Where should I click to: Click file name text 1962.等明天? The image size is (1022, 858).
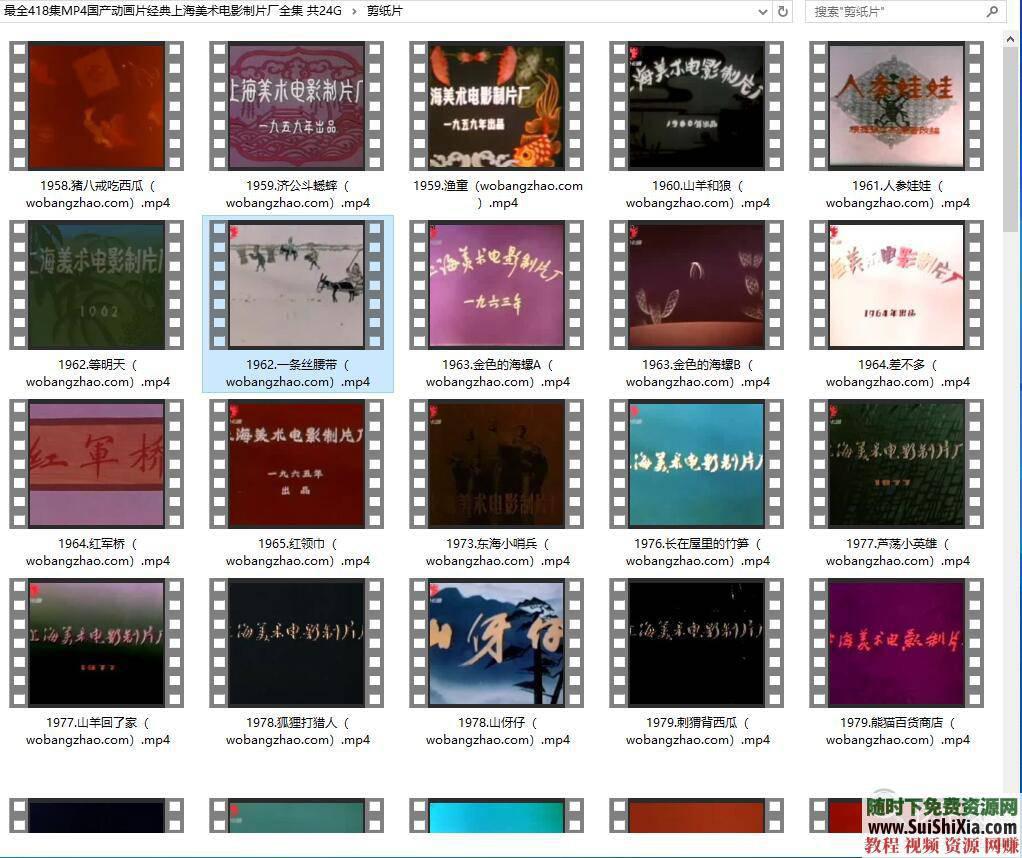pos(98,373)
